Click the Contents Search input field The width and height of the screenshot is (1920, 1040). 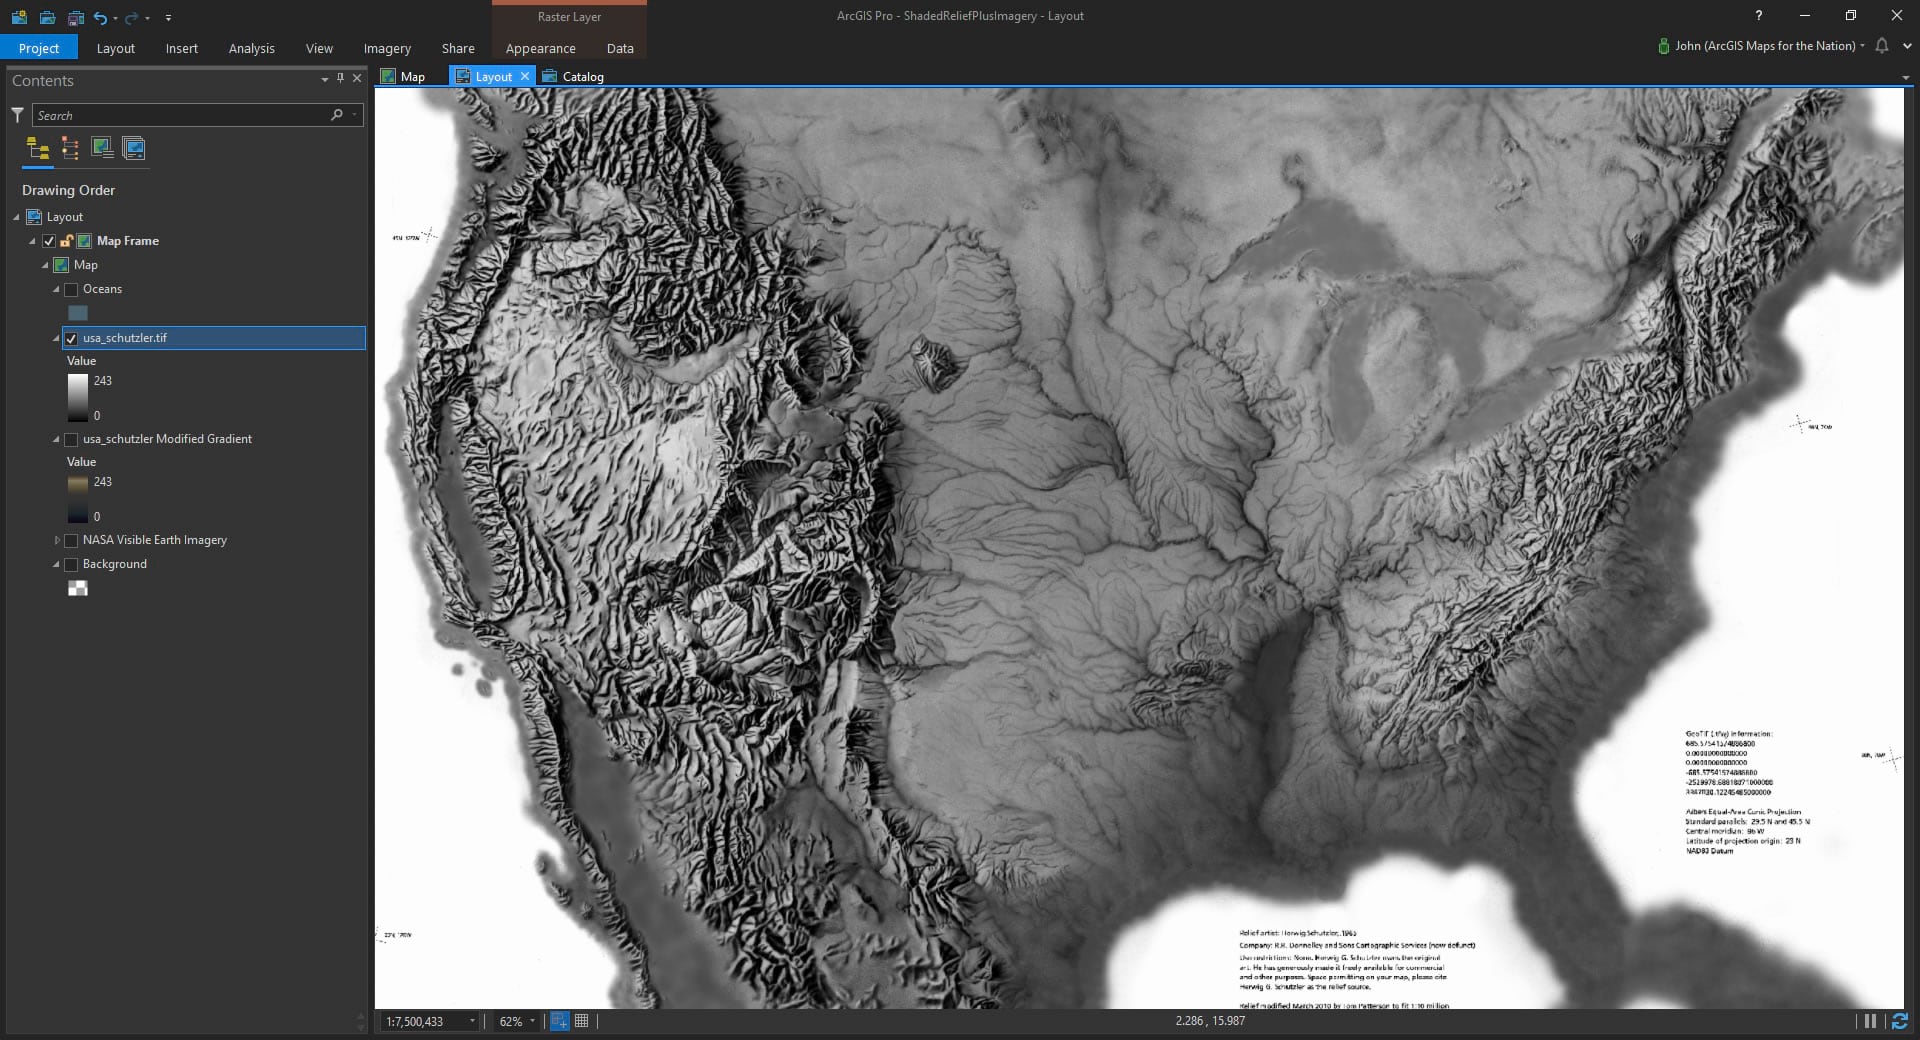(x=180, y=115)
